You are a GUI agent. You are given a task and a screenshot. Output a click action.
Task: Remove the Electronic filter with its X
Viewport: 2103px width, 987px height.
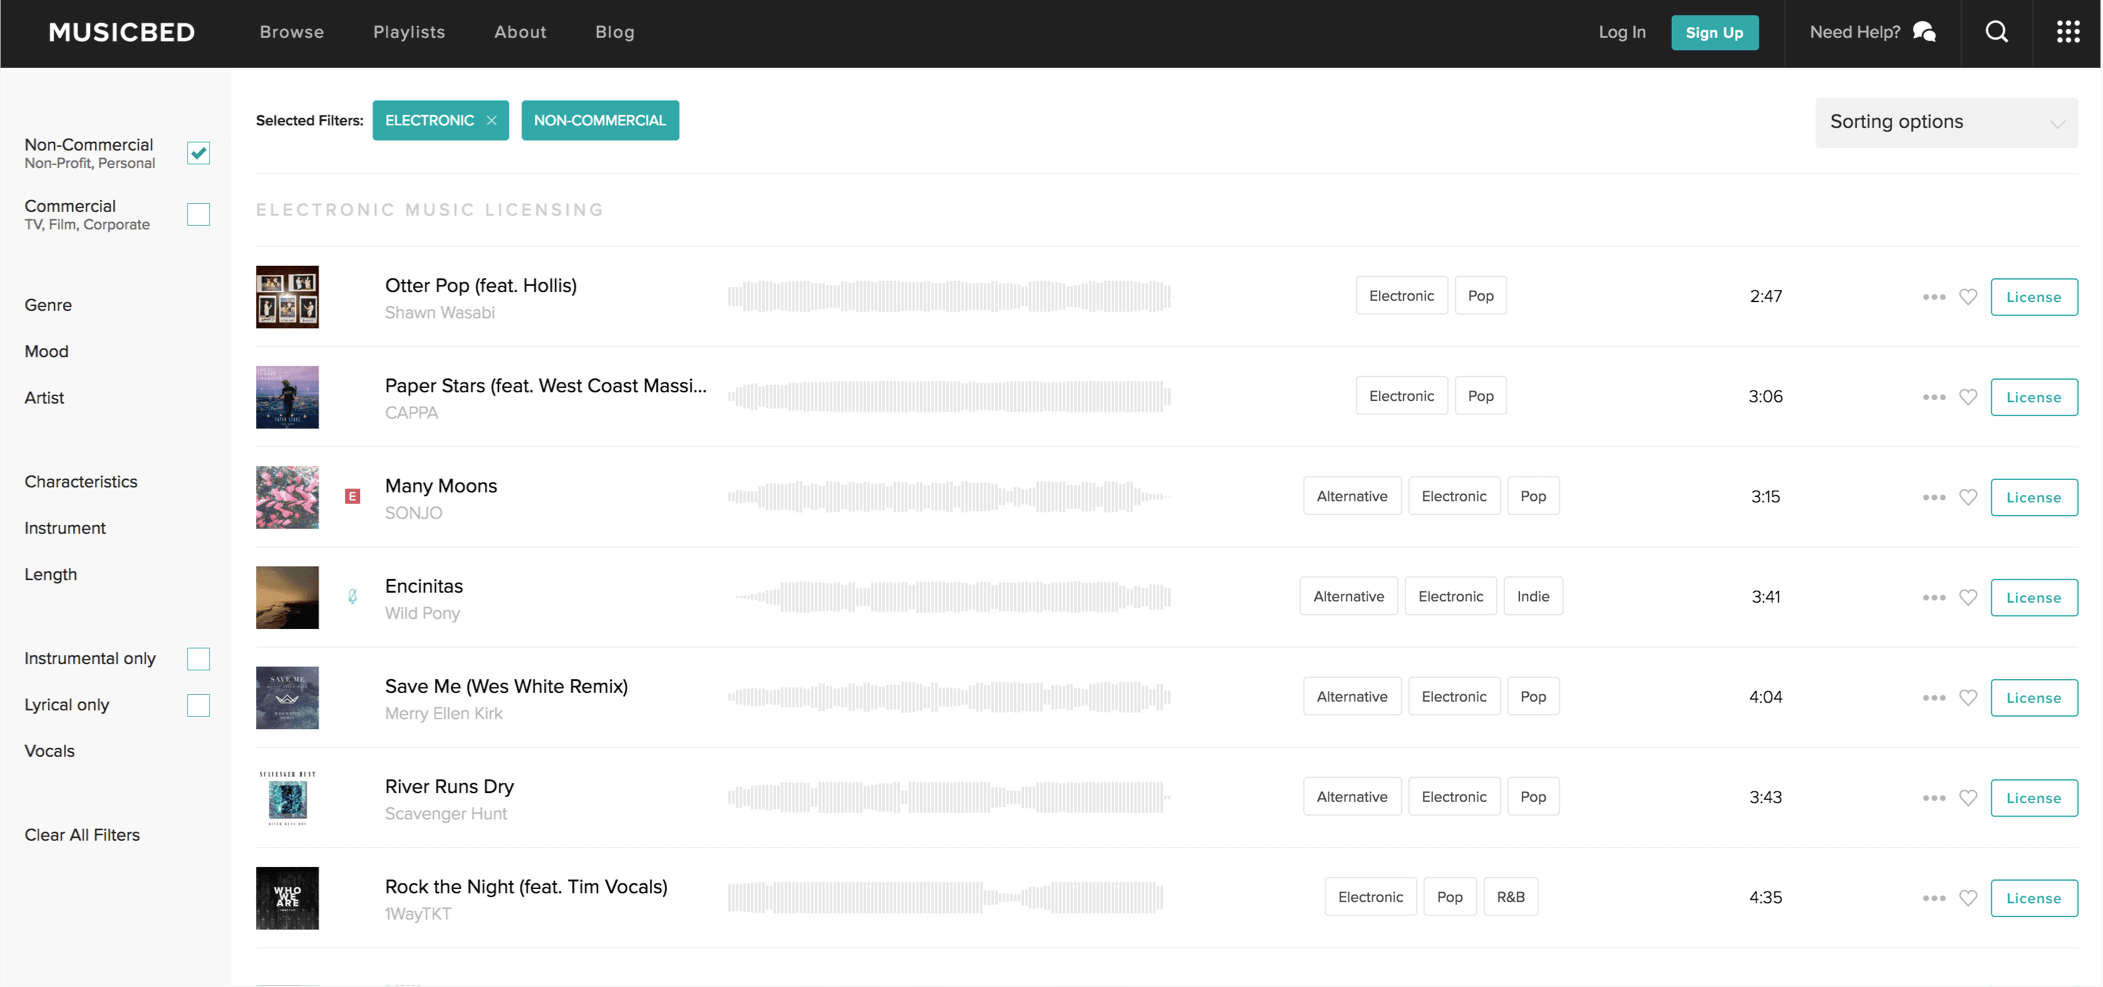pyautogui.click(x=491, y=120)
